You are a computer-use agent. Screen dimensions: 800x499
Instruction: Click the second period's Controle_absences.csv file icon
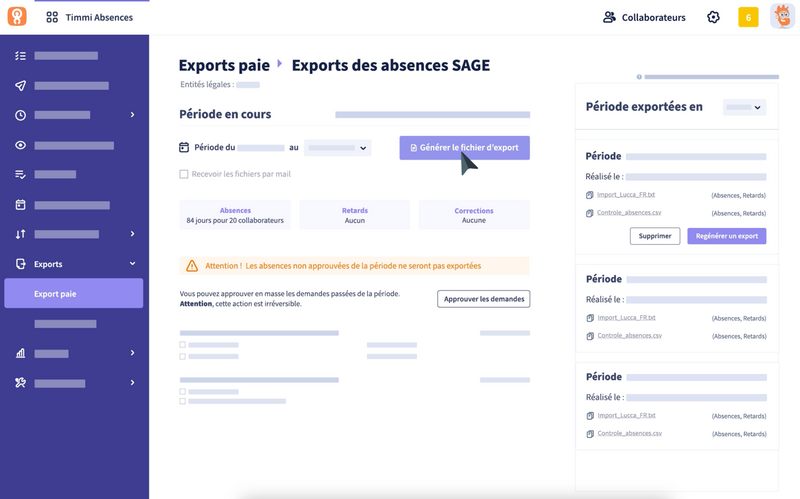[x=590, y=336]
